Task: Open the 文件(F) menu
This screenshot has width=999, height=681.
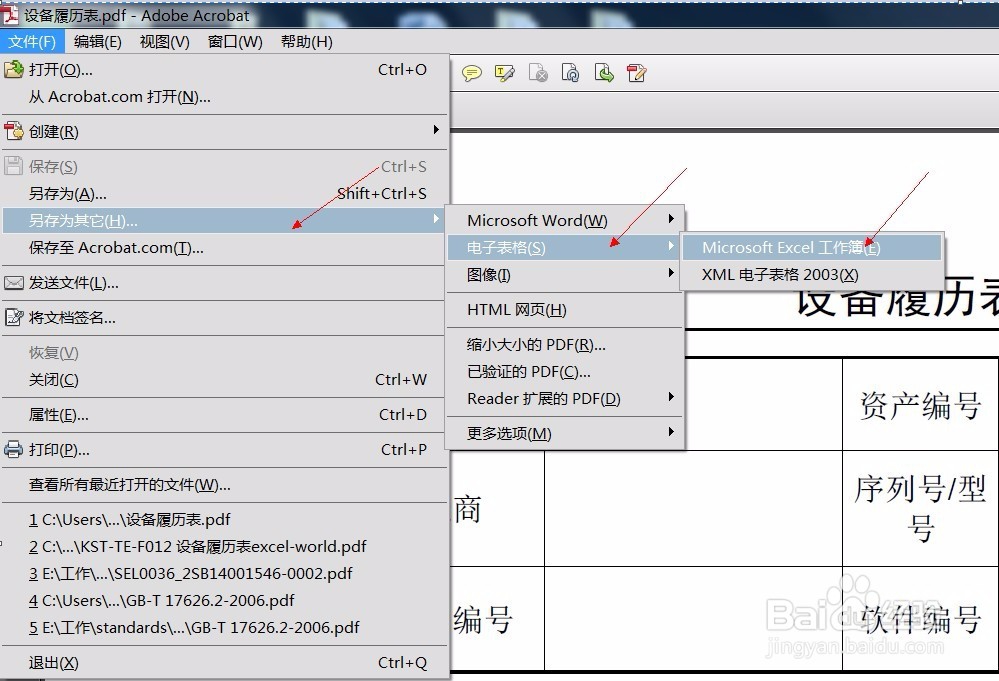Action: click(32, 41)
